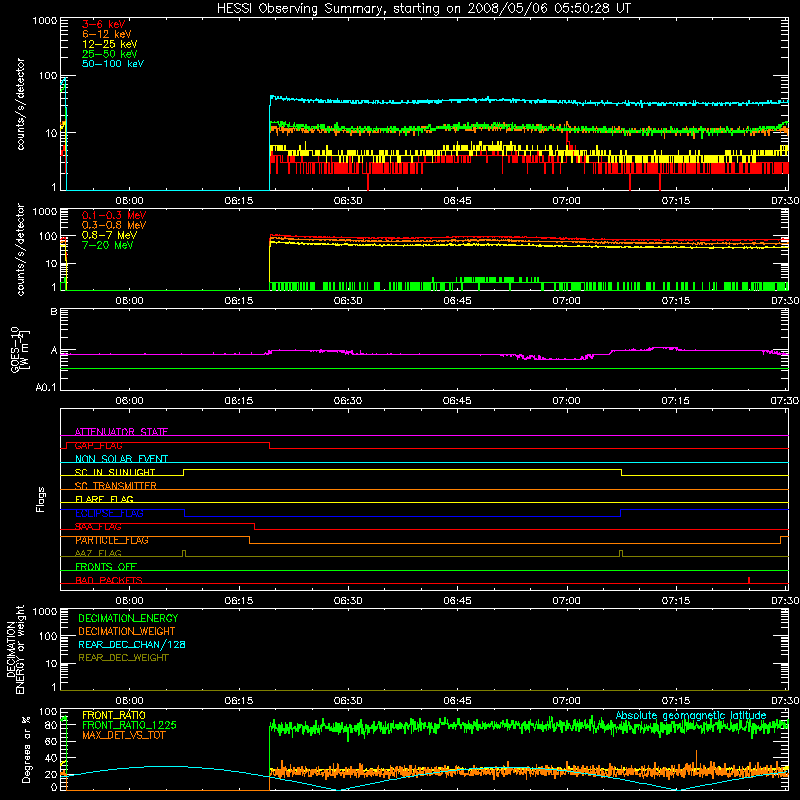Select the FLARE_FLAG label
The height and width of the screenshot is (800, 800).
104,499
